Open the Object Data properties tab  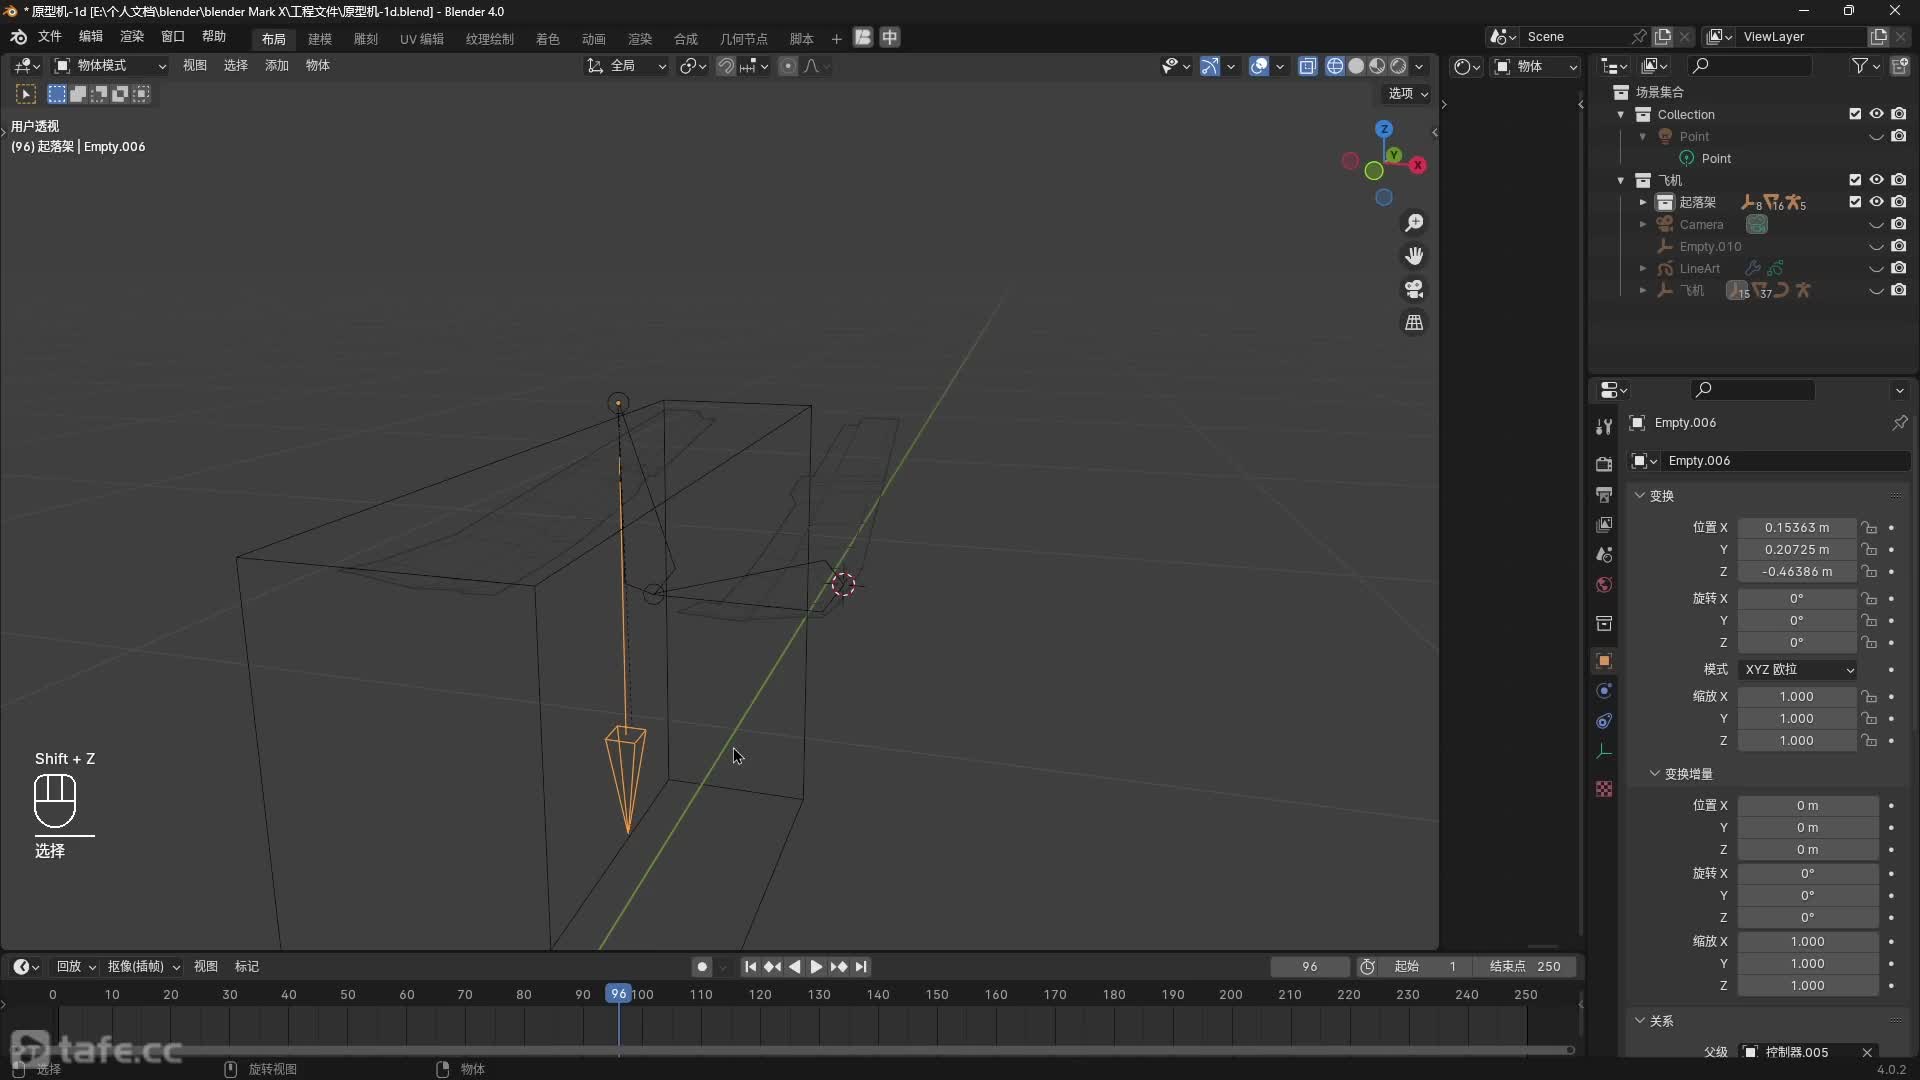(1604, 751)
